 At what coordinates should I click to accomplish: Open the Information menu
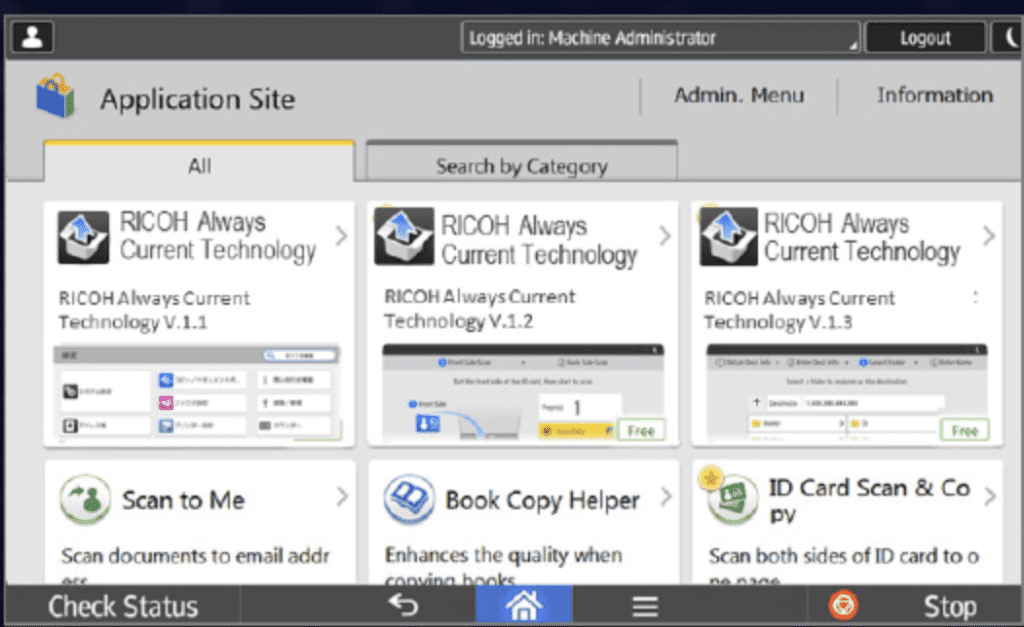[x=935, y=95]
